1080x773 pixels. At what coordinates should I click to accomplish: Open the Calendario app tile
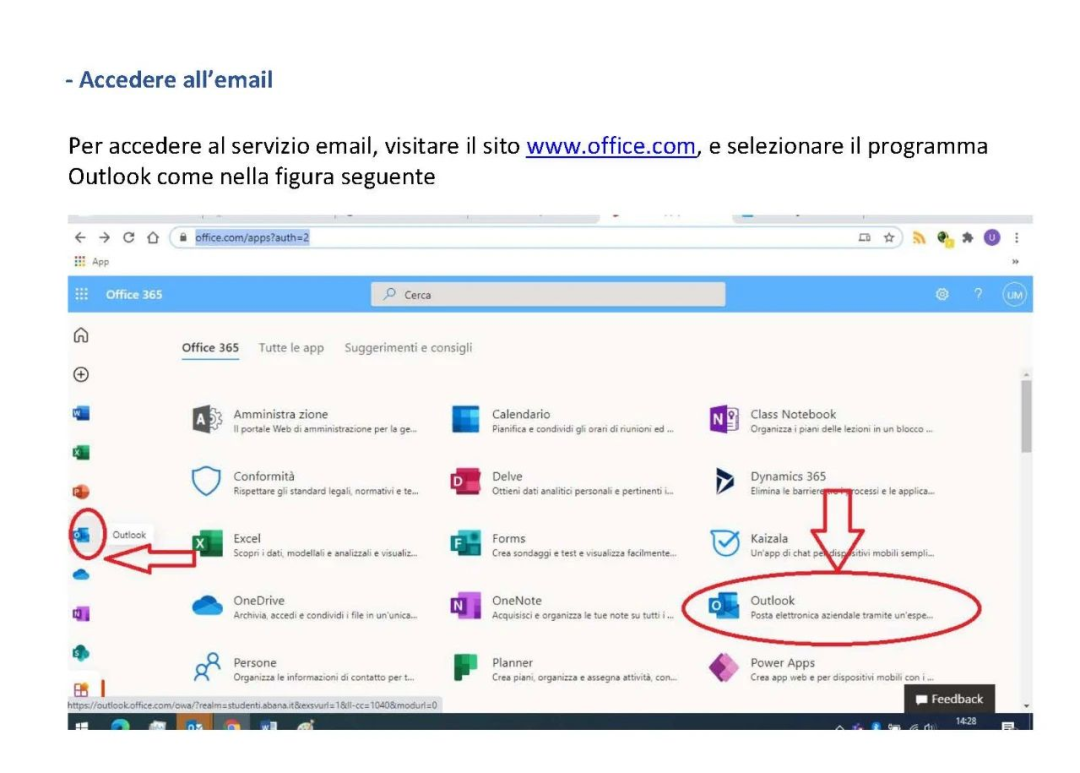pyautogui.click(x=563, y=420)
